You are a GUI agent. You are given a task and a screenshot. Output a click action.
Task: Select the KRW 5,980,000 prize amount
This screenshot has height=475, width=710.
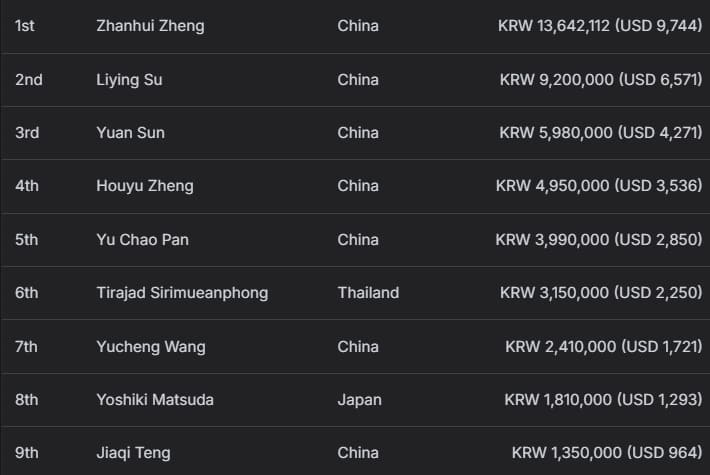(600, 133)
